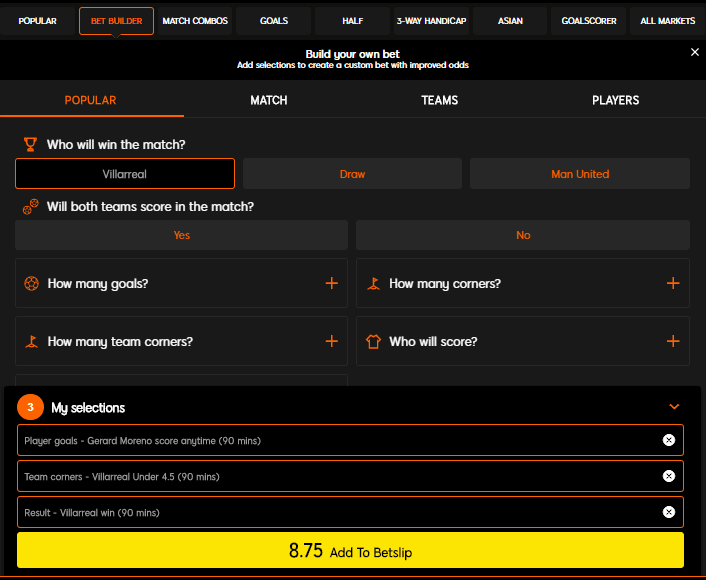Switch to the Players tab
Image resolution: width=706 pixels, height=580 pixels.
(615, 100)
